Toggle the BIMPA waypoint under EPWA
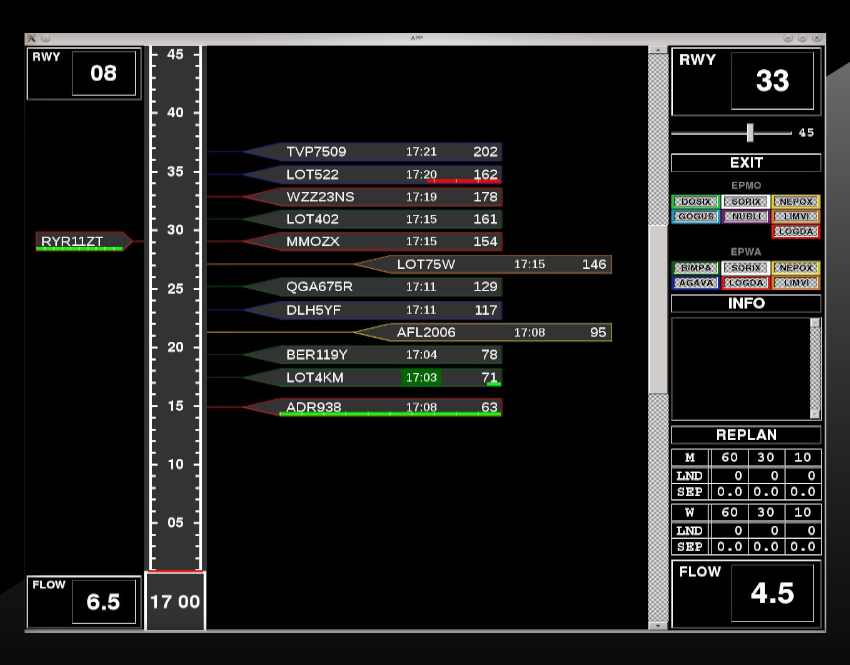Viewport: 850px width, 665px height. [x=695, y=268]
